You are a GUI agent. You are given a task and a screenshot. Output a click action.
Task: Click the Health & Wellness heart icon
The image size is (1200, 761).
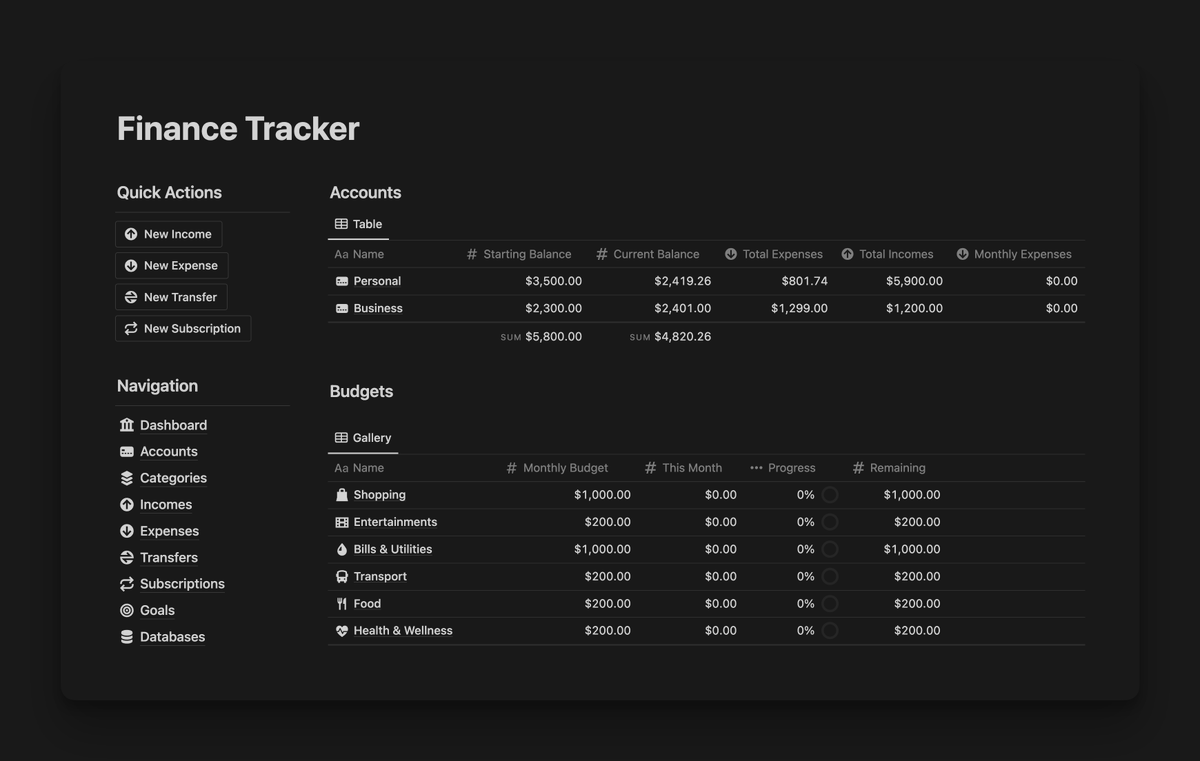(x=342, y=631)
